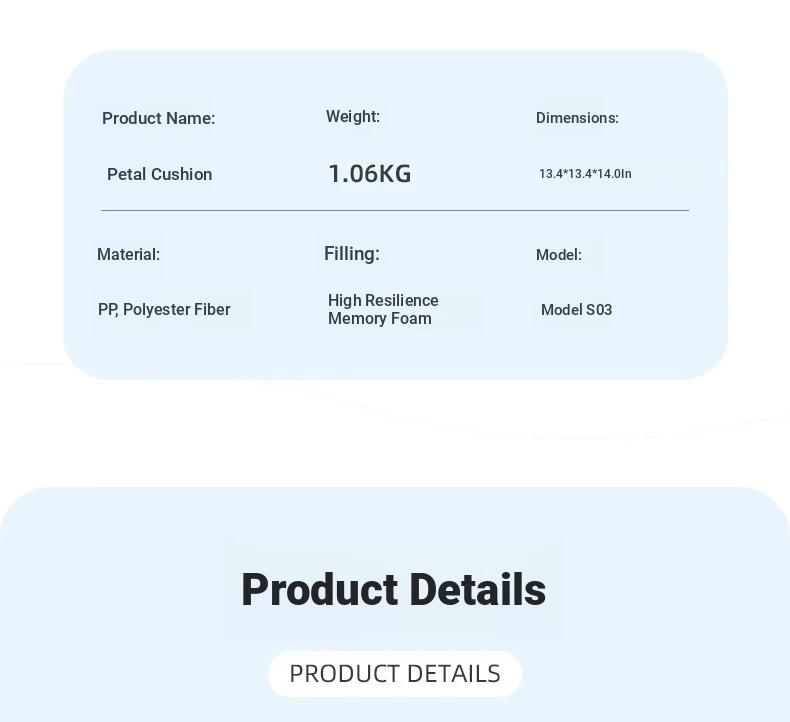
Task: Click the 'Product Name:' label
Action: 159,118
